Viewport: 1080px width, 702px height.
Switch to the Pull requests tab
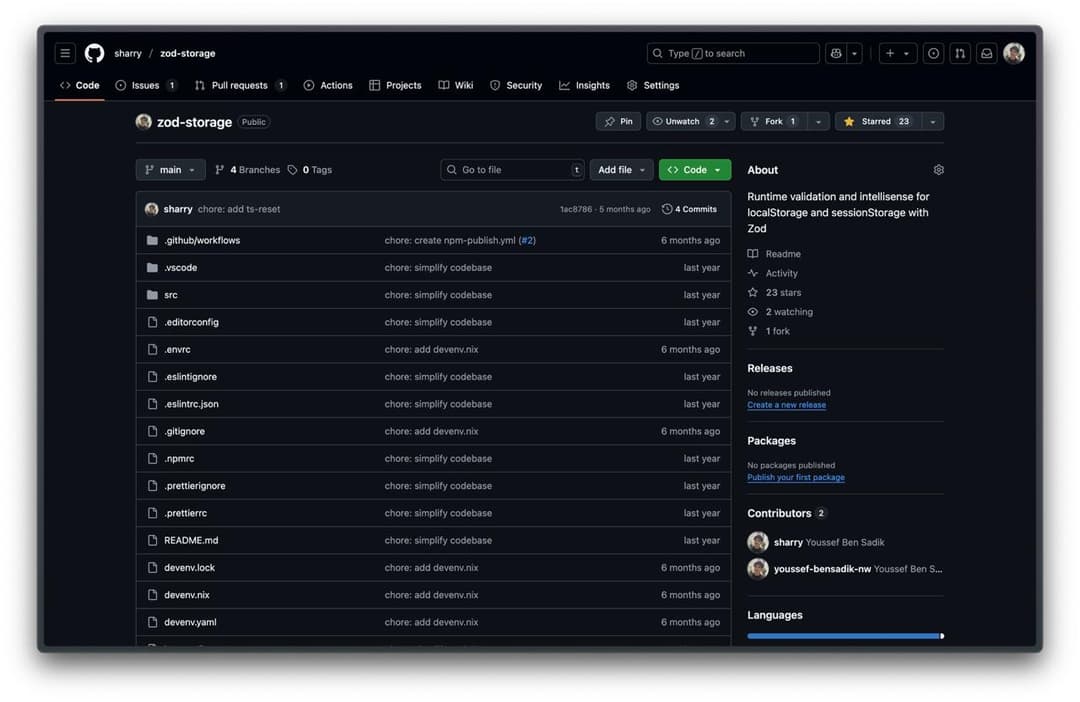(239, 86)
